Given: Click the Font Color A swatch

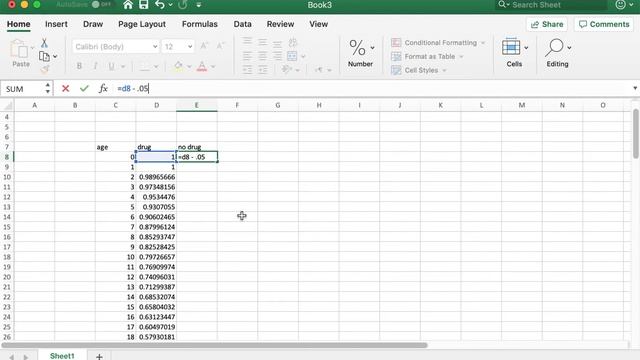Looking at the screenshot, I should (202, 66).
